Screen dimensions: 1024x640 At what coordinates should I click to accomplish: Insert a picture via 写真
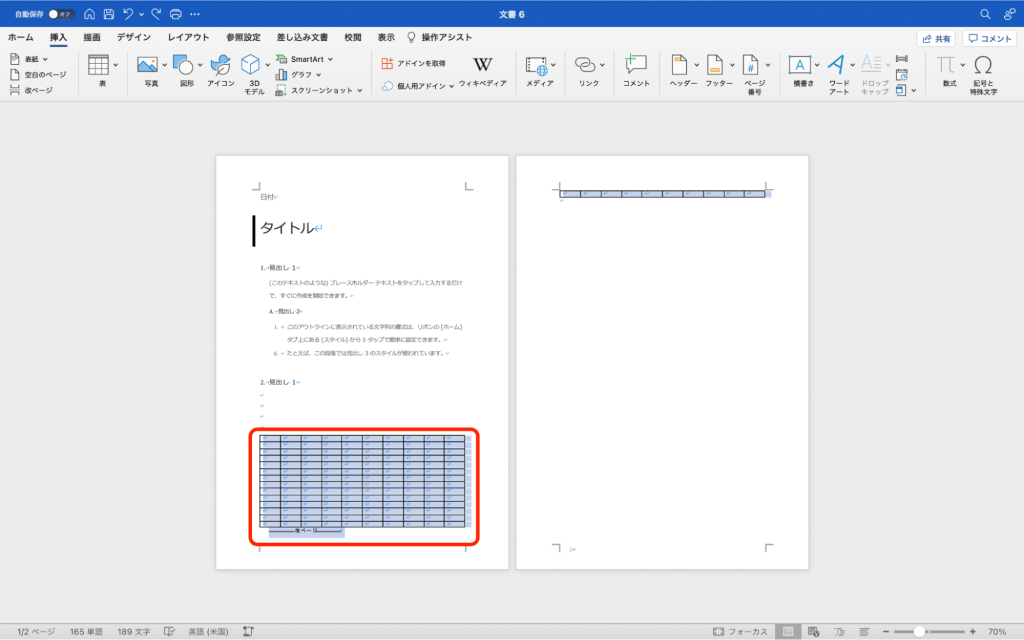coord(148,65)
